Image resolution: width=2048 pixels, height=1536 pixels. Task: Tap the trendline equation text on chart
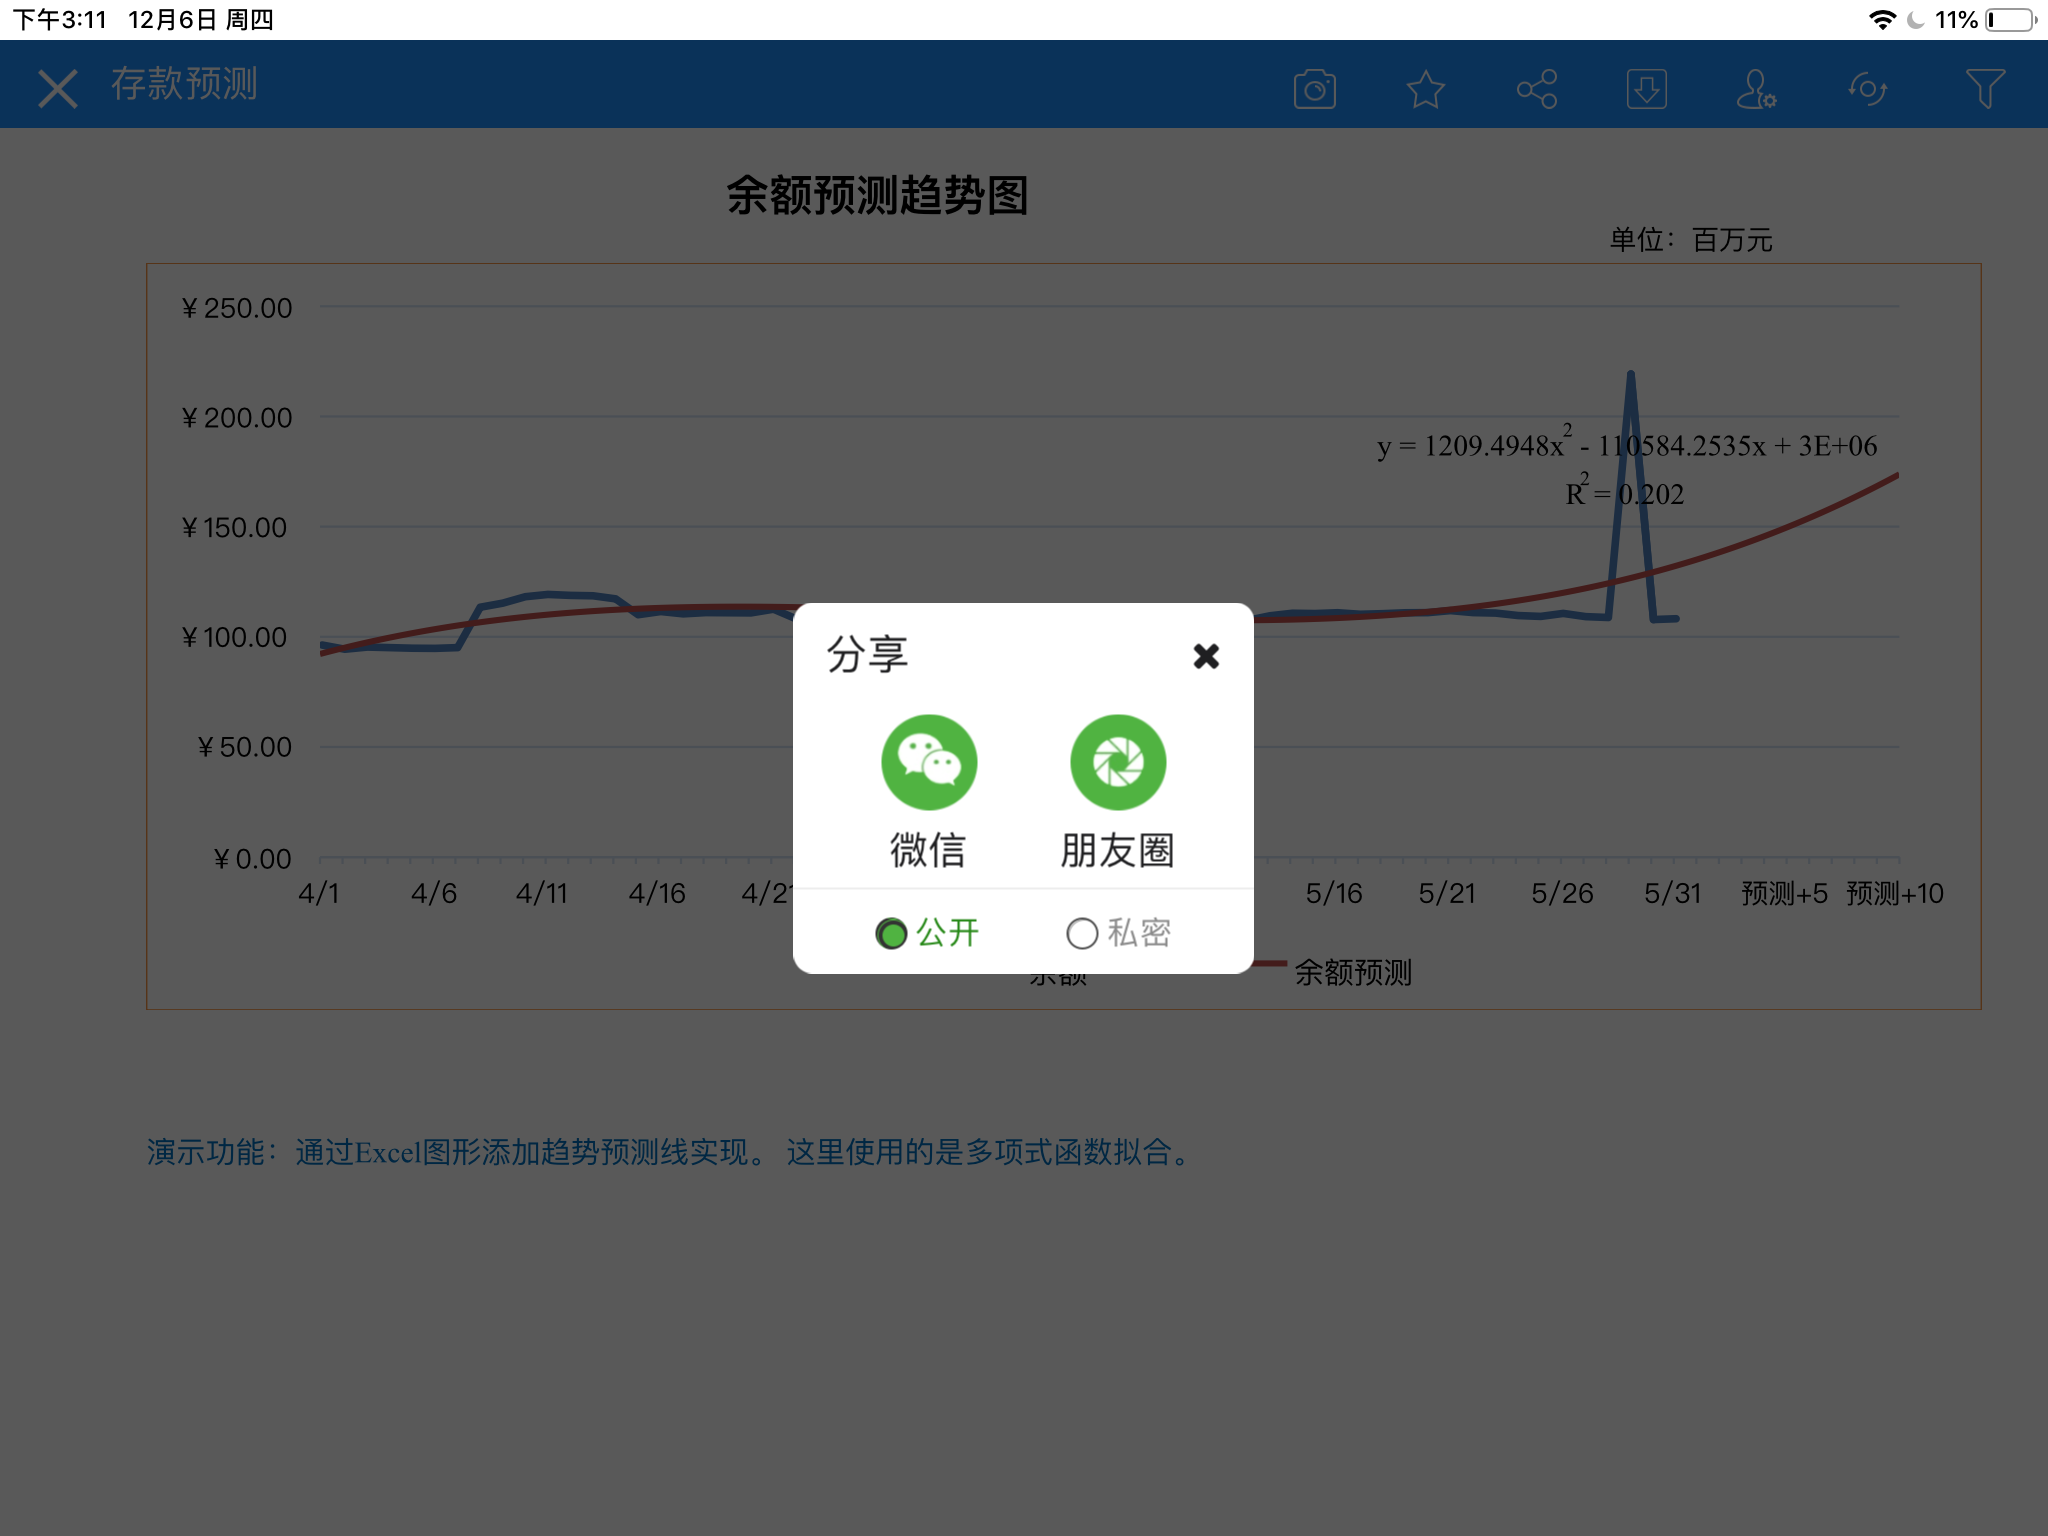click(x=1627, y=443)
